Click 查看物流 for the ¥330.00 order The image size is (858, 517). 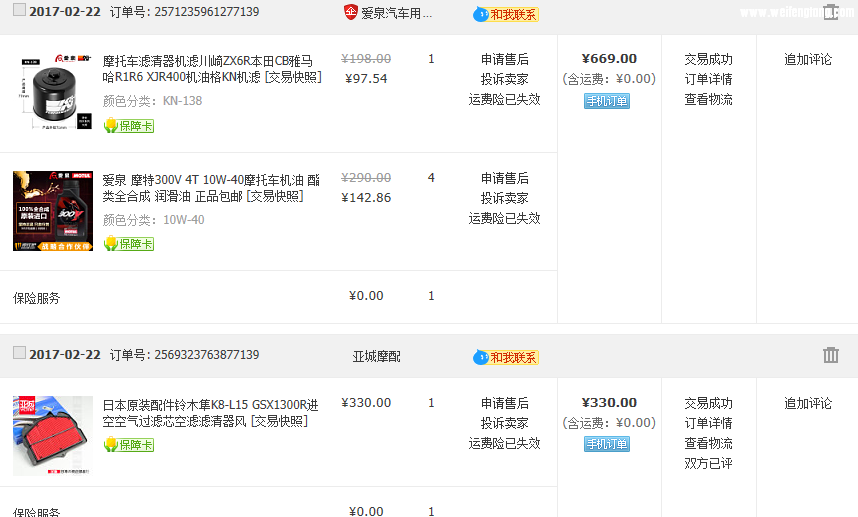click(x=708, y=443)
